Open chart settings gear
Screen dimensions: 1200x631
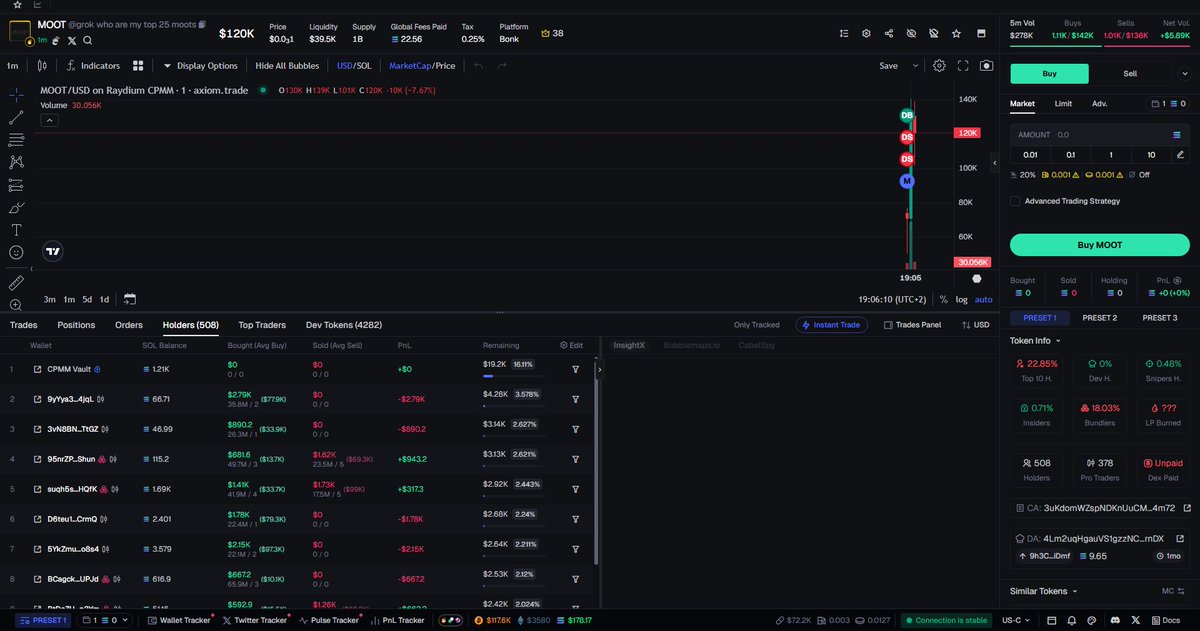pyautogui.click(x=939, y=66)
